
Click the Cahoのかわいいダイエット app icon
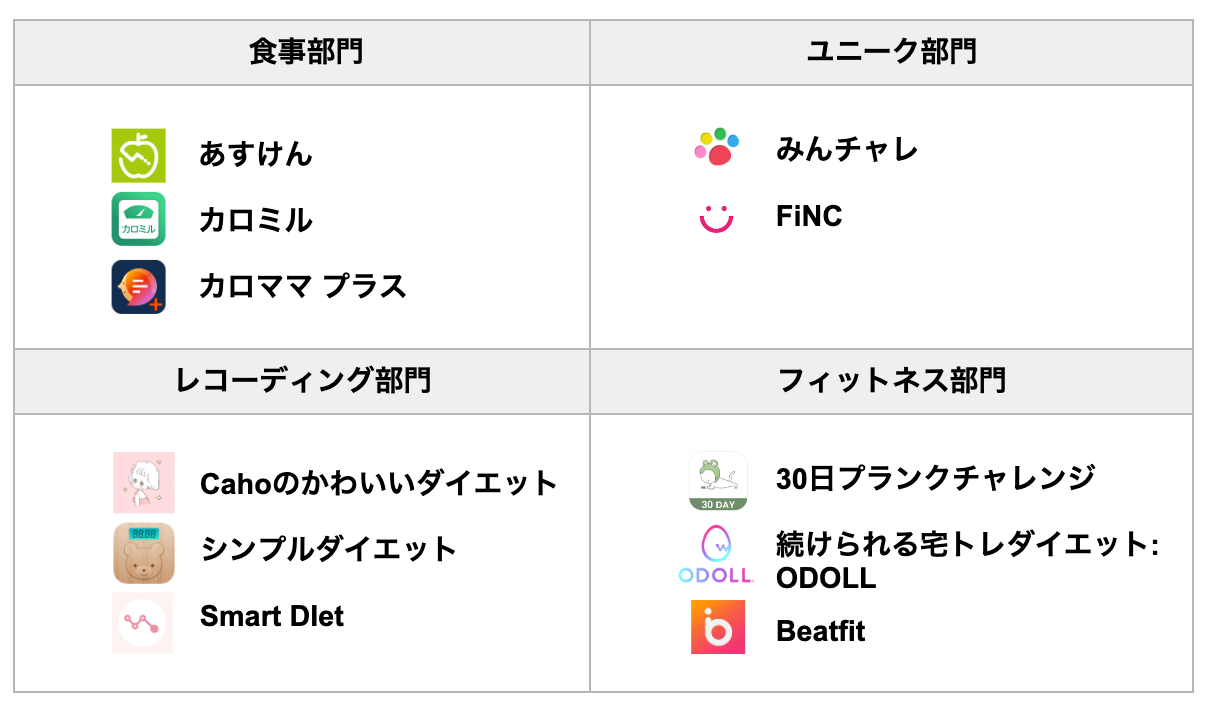143,482
